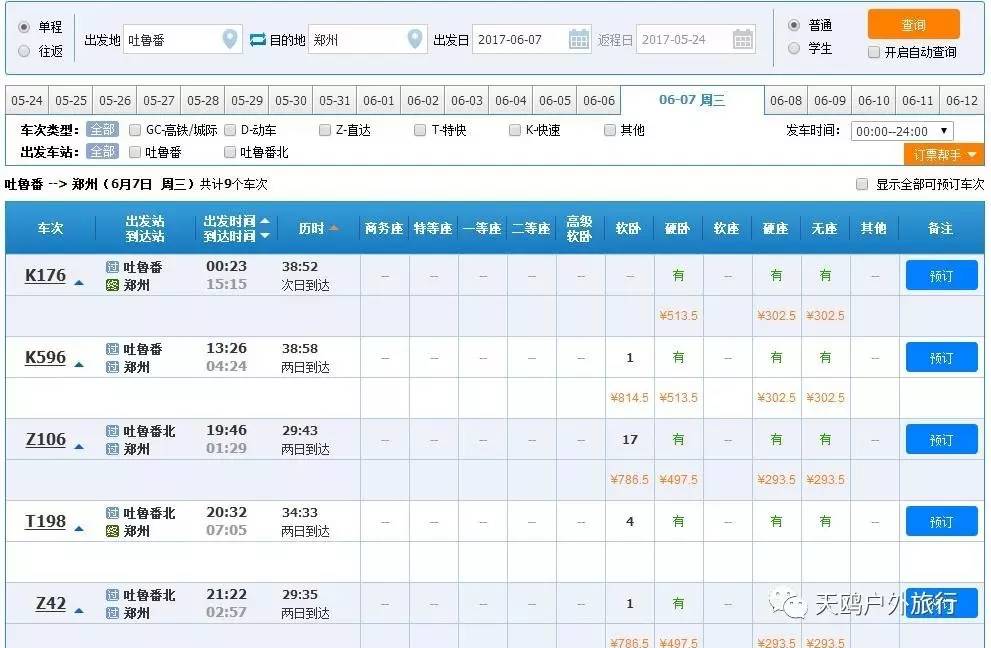Viewport: 991px width, 648px height.
Task: Click the departure city location pin icon
Action: pos(231,38)
